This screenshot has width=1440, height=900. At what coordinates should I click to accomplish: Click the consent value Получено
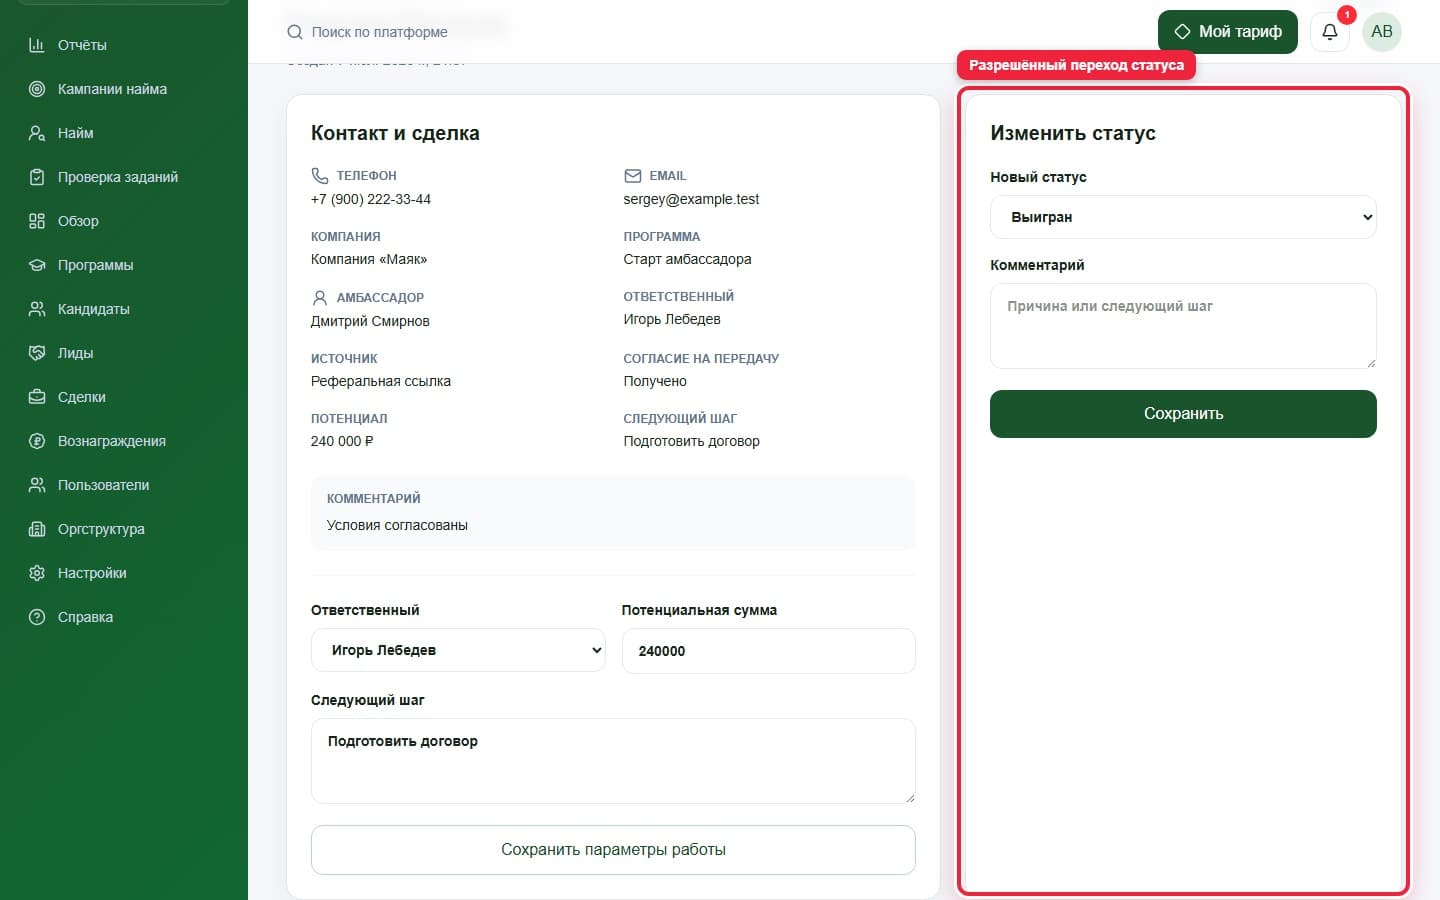point(655,381)
